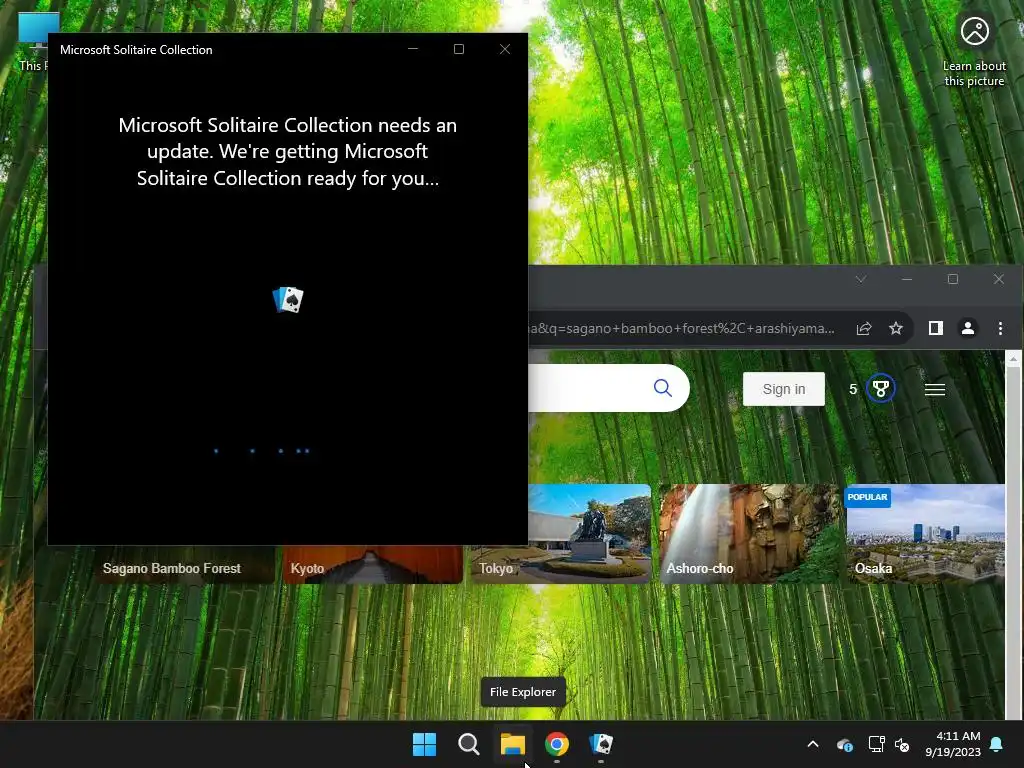1024x768 pixels.
Task: Bookmark this tab with star icon
Action: pyautogui.click(x=896, y=328)
